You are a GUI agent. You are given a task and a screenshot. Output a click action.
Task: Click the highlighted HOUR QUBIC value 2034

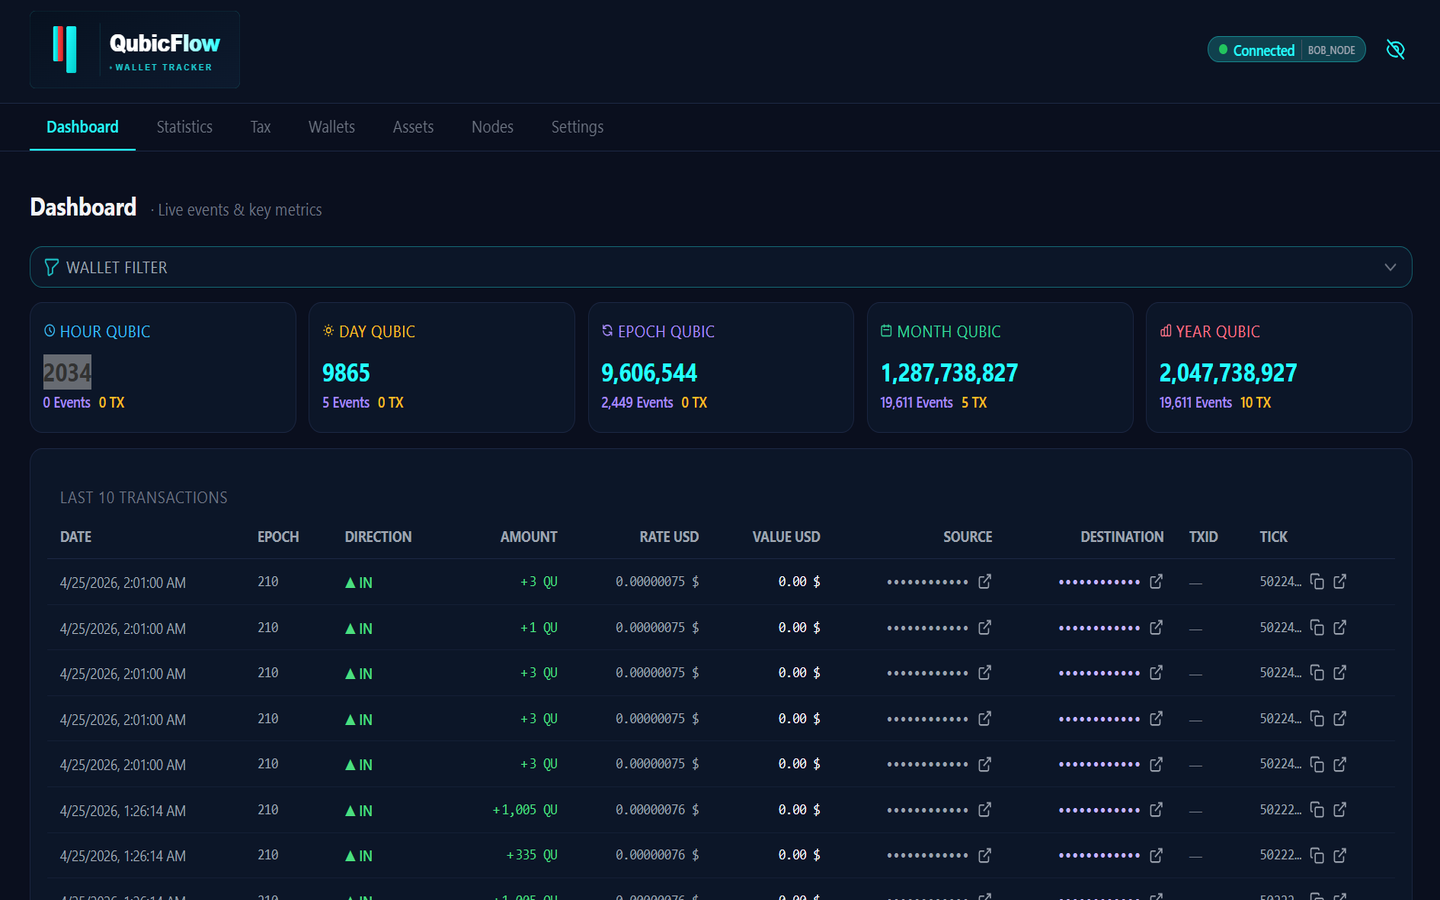tap(67, 373)
